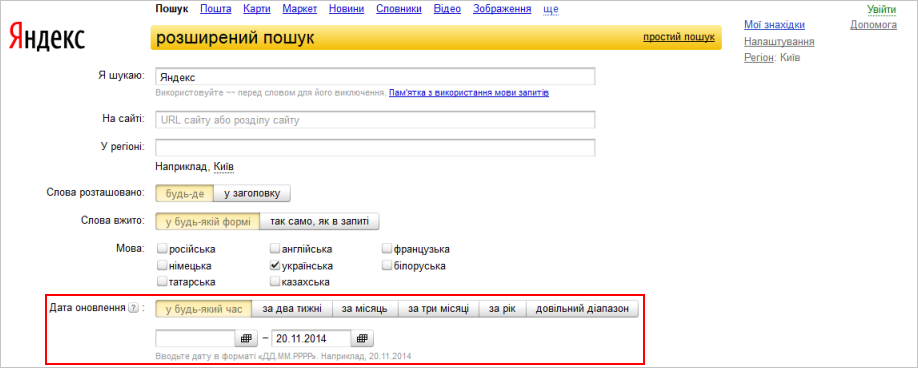
Task: Uncheck the українська language box
Action: (275, 266)
